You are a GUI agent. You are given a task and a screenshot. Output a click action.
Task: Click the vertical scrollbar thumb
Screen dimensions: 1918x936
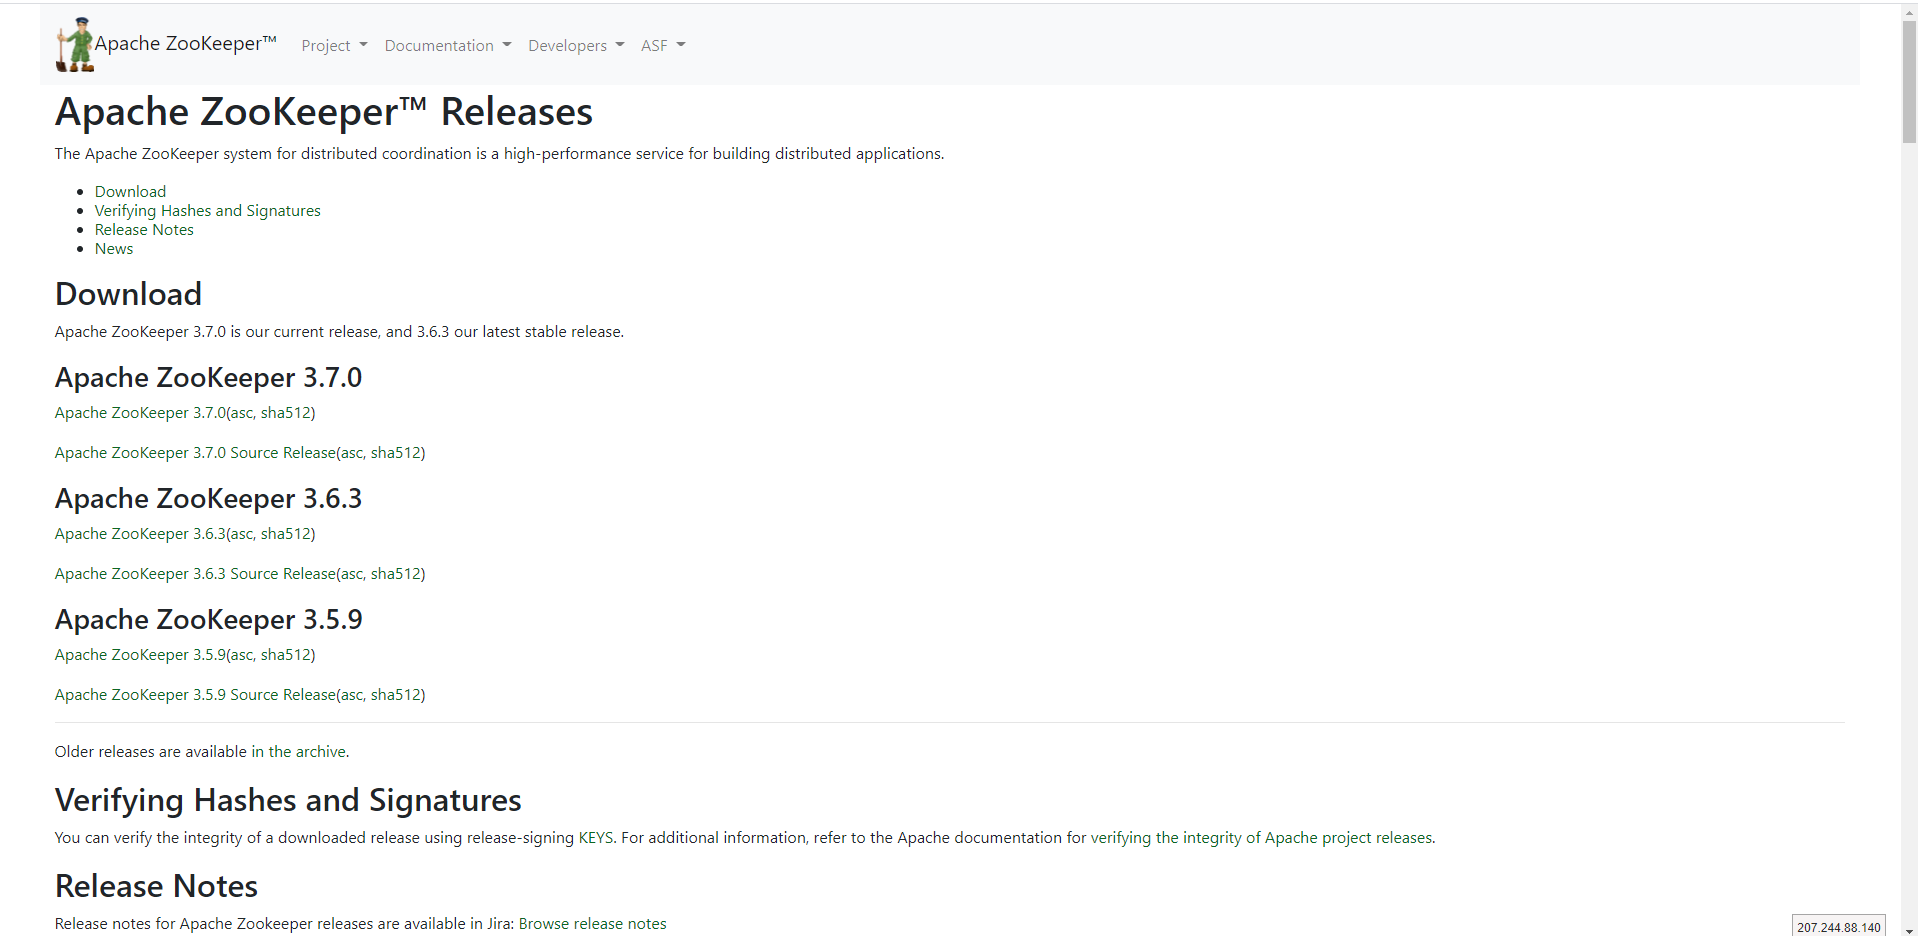tap(1909, 82)
